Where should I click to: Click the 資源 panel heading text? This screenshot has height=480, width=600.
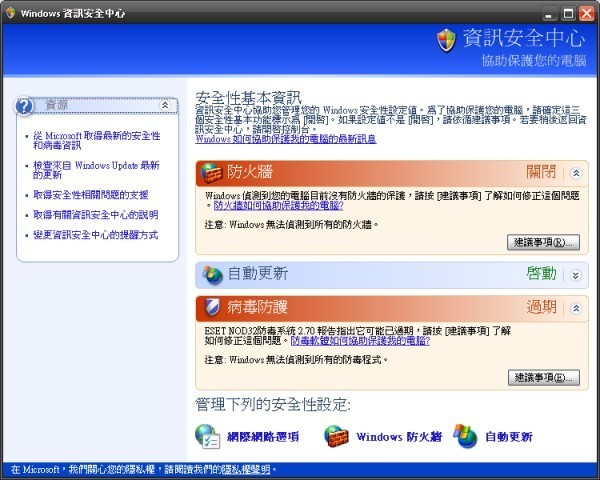point(57,105)
